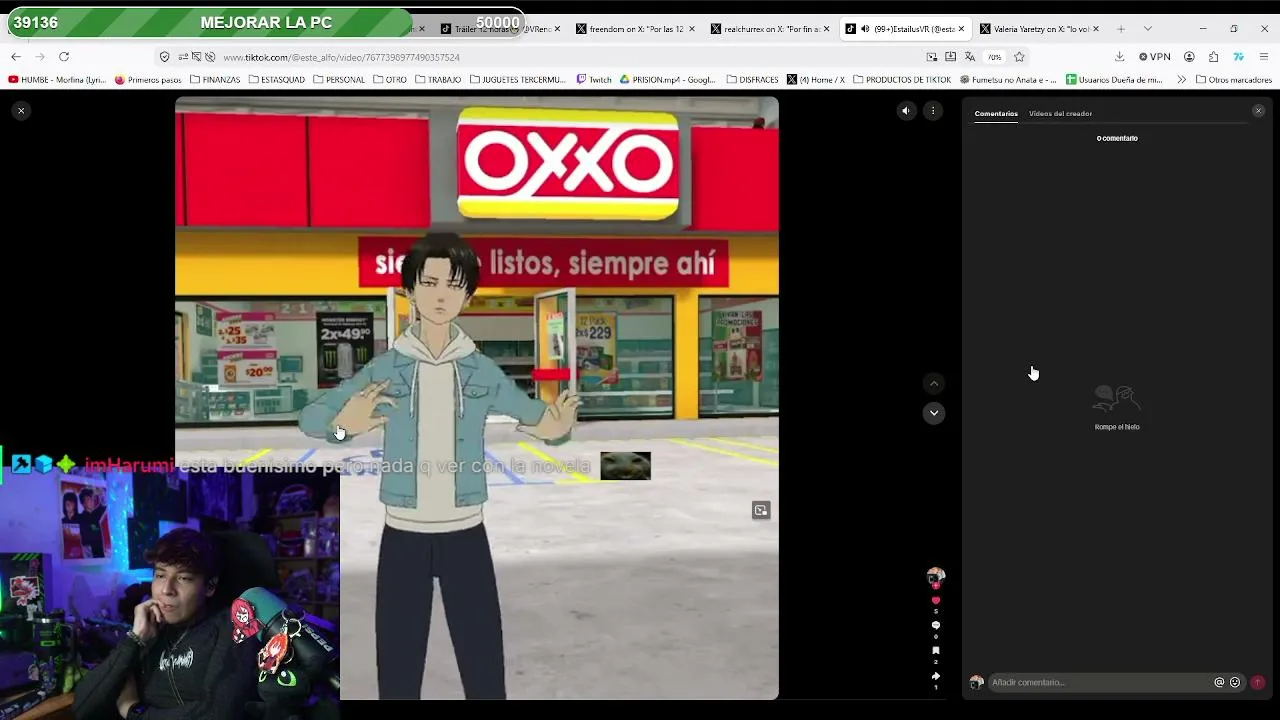Open the PRISION.mp4 Google Drive bookmark
This screenshot has width=1280, height=720.
click(668, 80)
